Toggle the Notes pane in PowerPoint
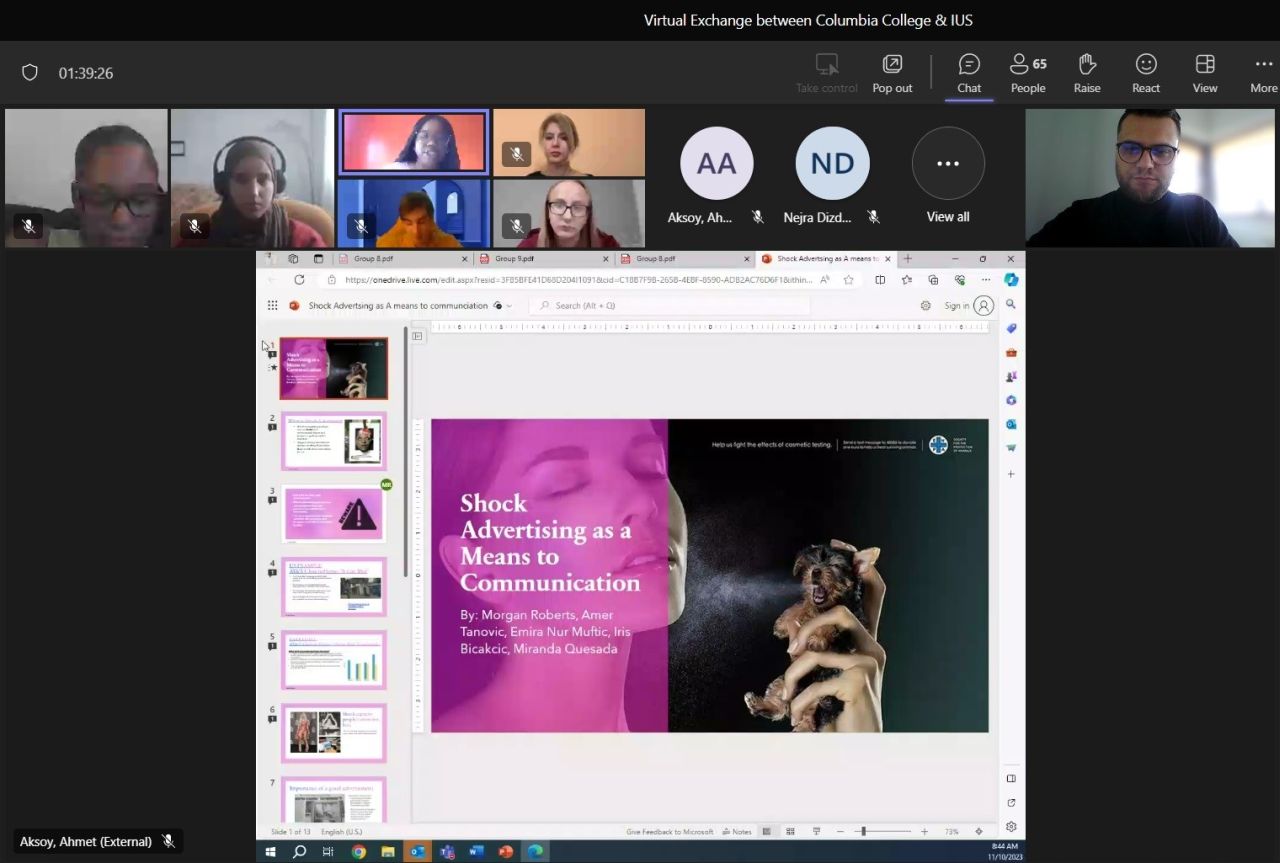This screenshot has width=1280, height=863. [x=736, y=832]
